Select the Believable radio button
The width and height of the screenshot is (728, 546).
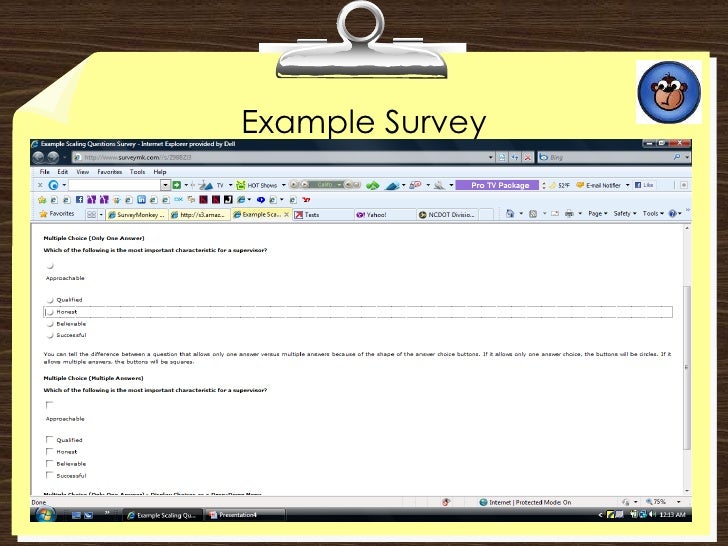coord(50,324)
